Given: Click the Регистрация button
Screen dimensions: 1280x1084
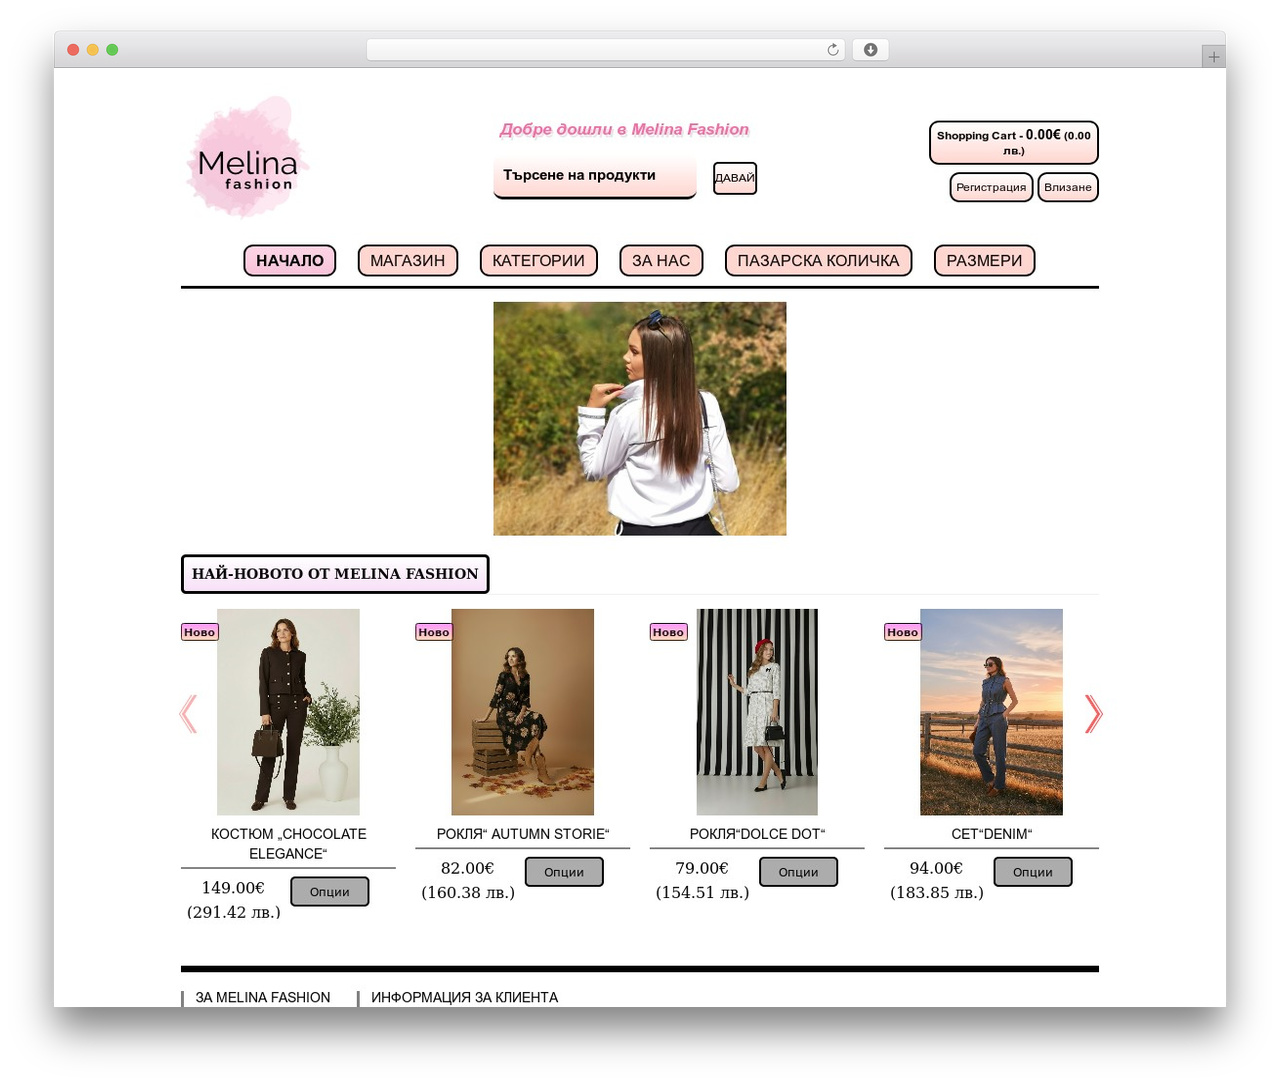Looking at the screenshot, I should (991, 187).
